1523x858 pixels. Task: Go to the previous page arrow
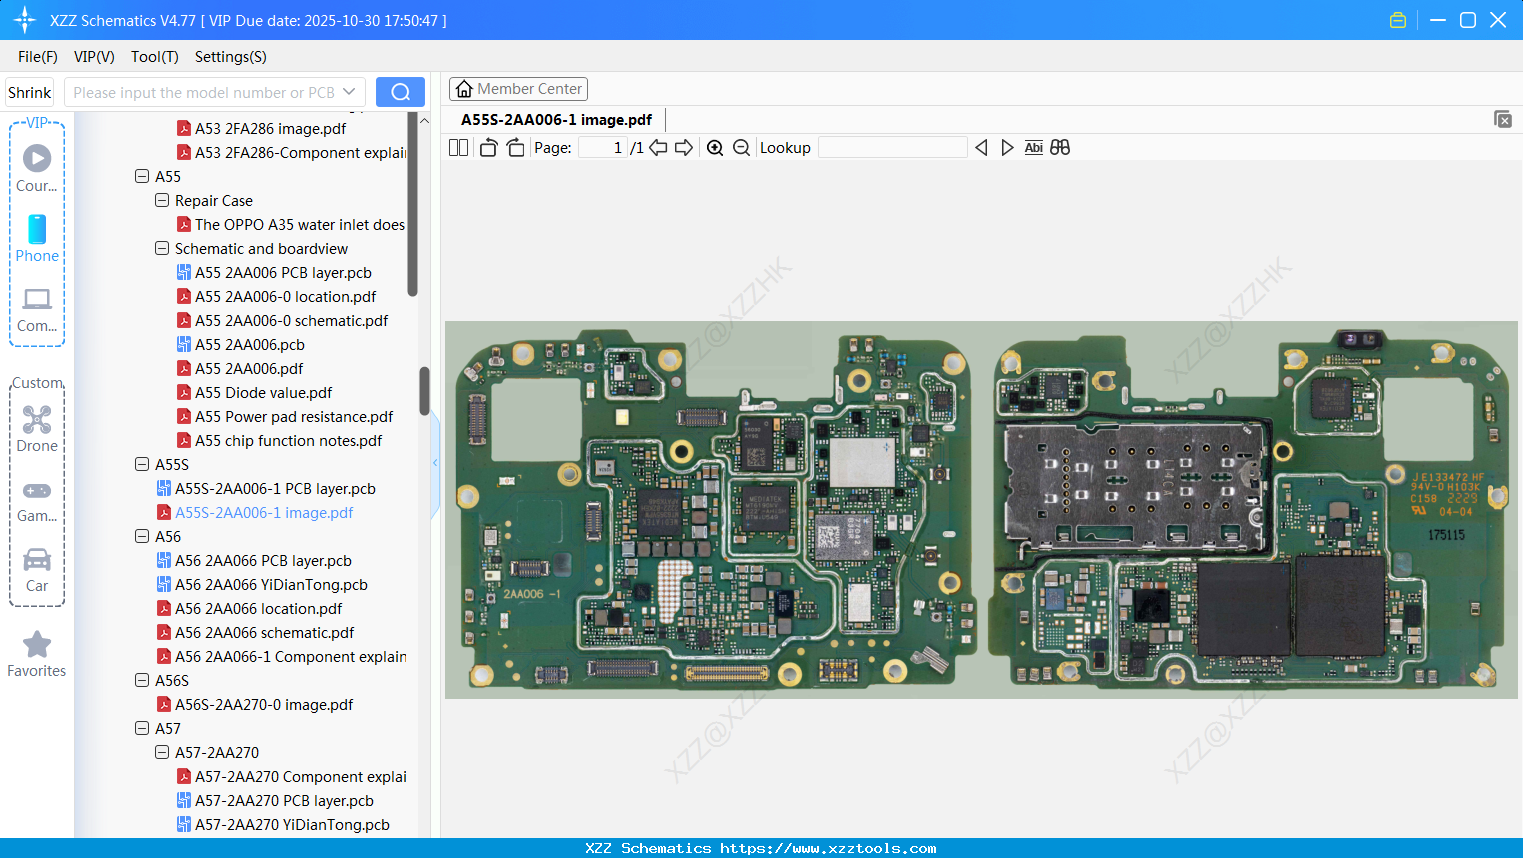[x=658, y=148]
